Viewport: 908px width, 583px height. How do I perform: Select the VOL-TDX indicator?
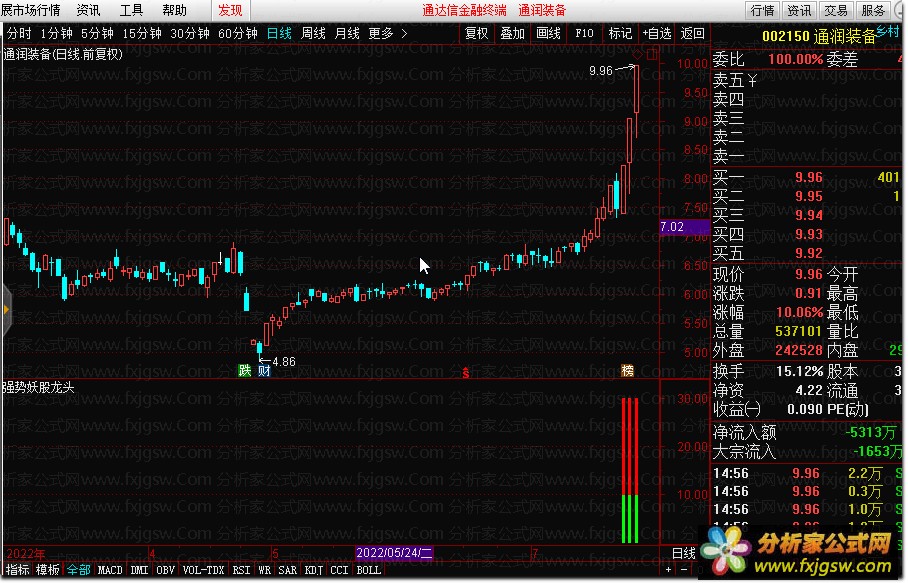(x=203, y=570)
